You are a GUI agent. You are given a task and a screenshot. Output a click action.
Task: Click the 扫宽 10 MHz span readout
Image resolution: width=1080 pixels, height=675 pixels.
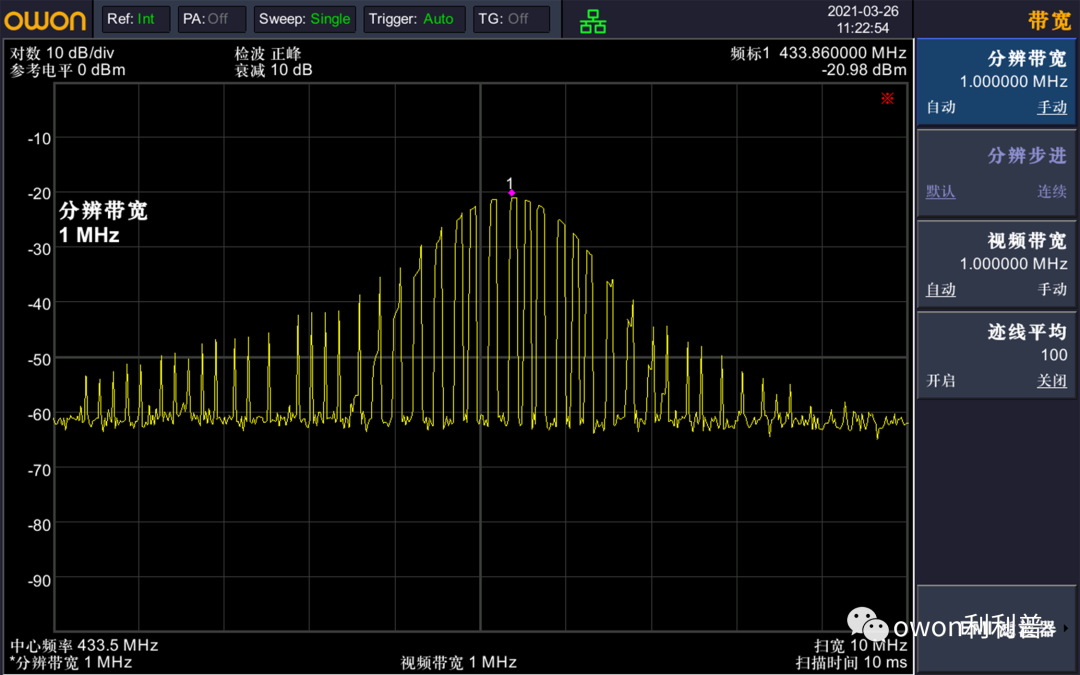coord(860,645)
